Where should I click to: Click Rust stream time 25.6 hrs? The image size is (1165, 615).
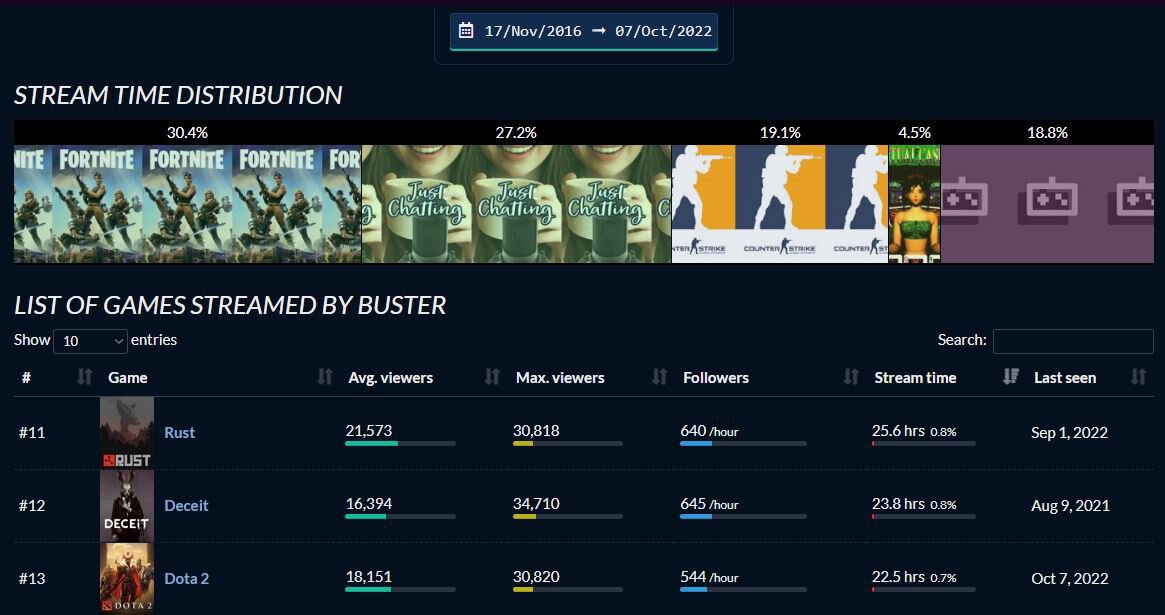pos(898,430)
